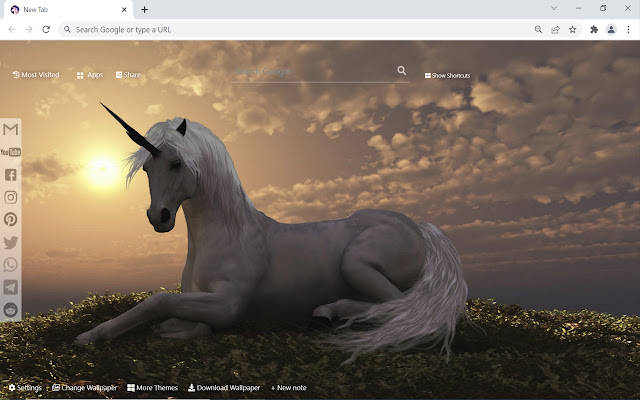This screenshot has height=400, width=640.
Task: Share this page icon
Action: [556, 29]
